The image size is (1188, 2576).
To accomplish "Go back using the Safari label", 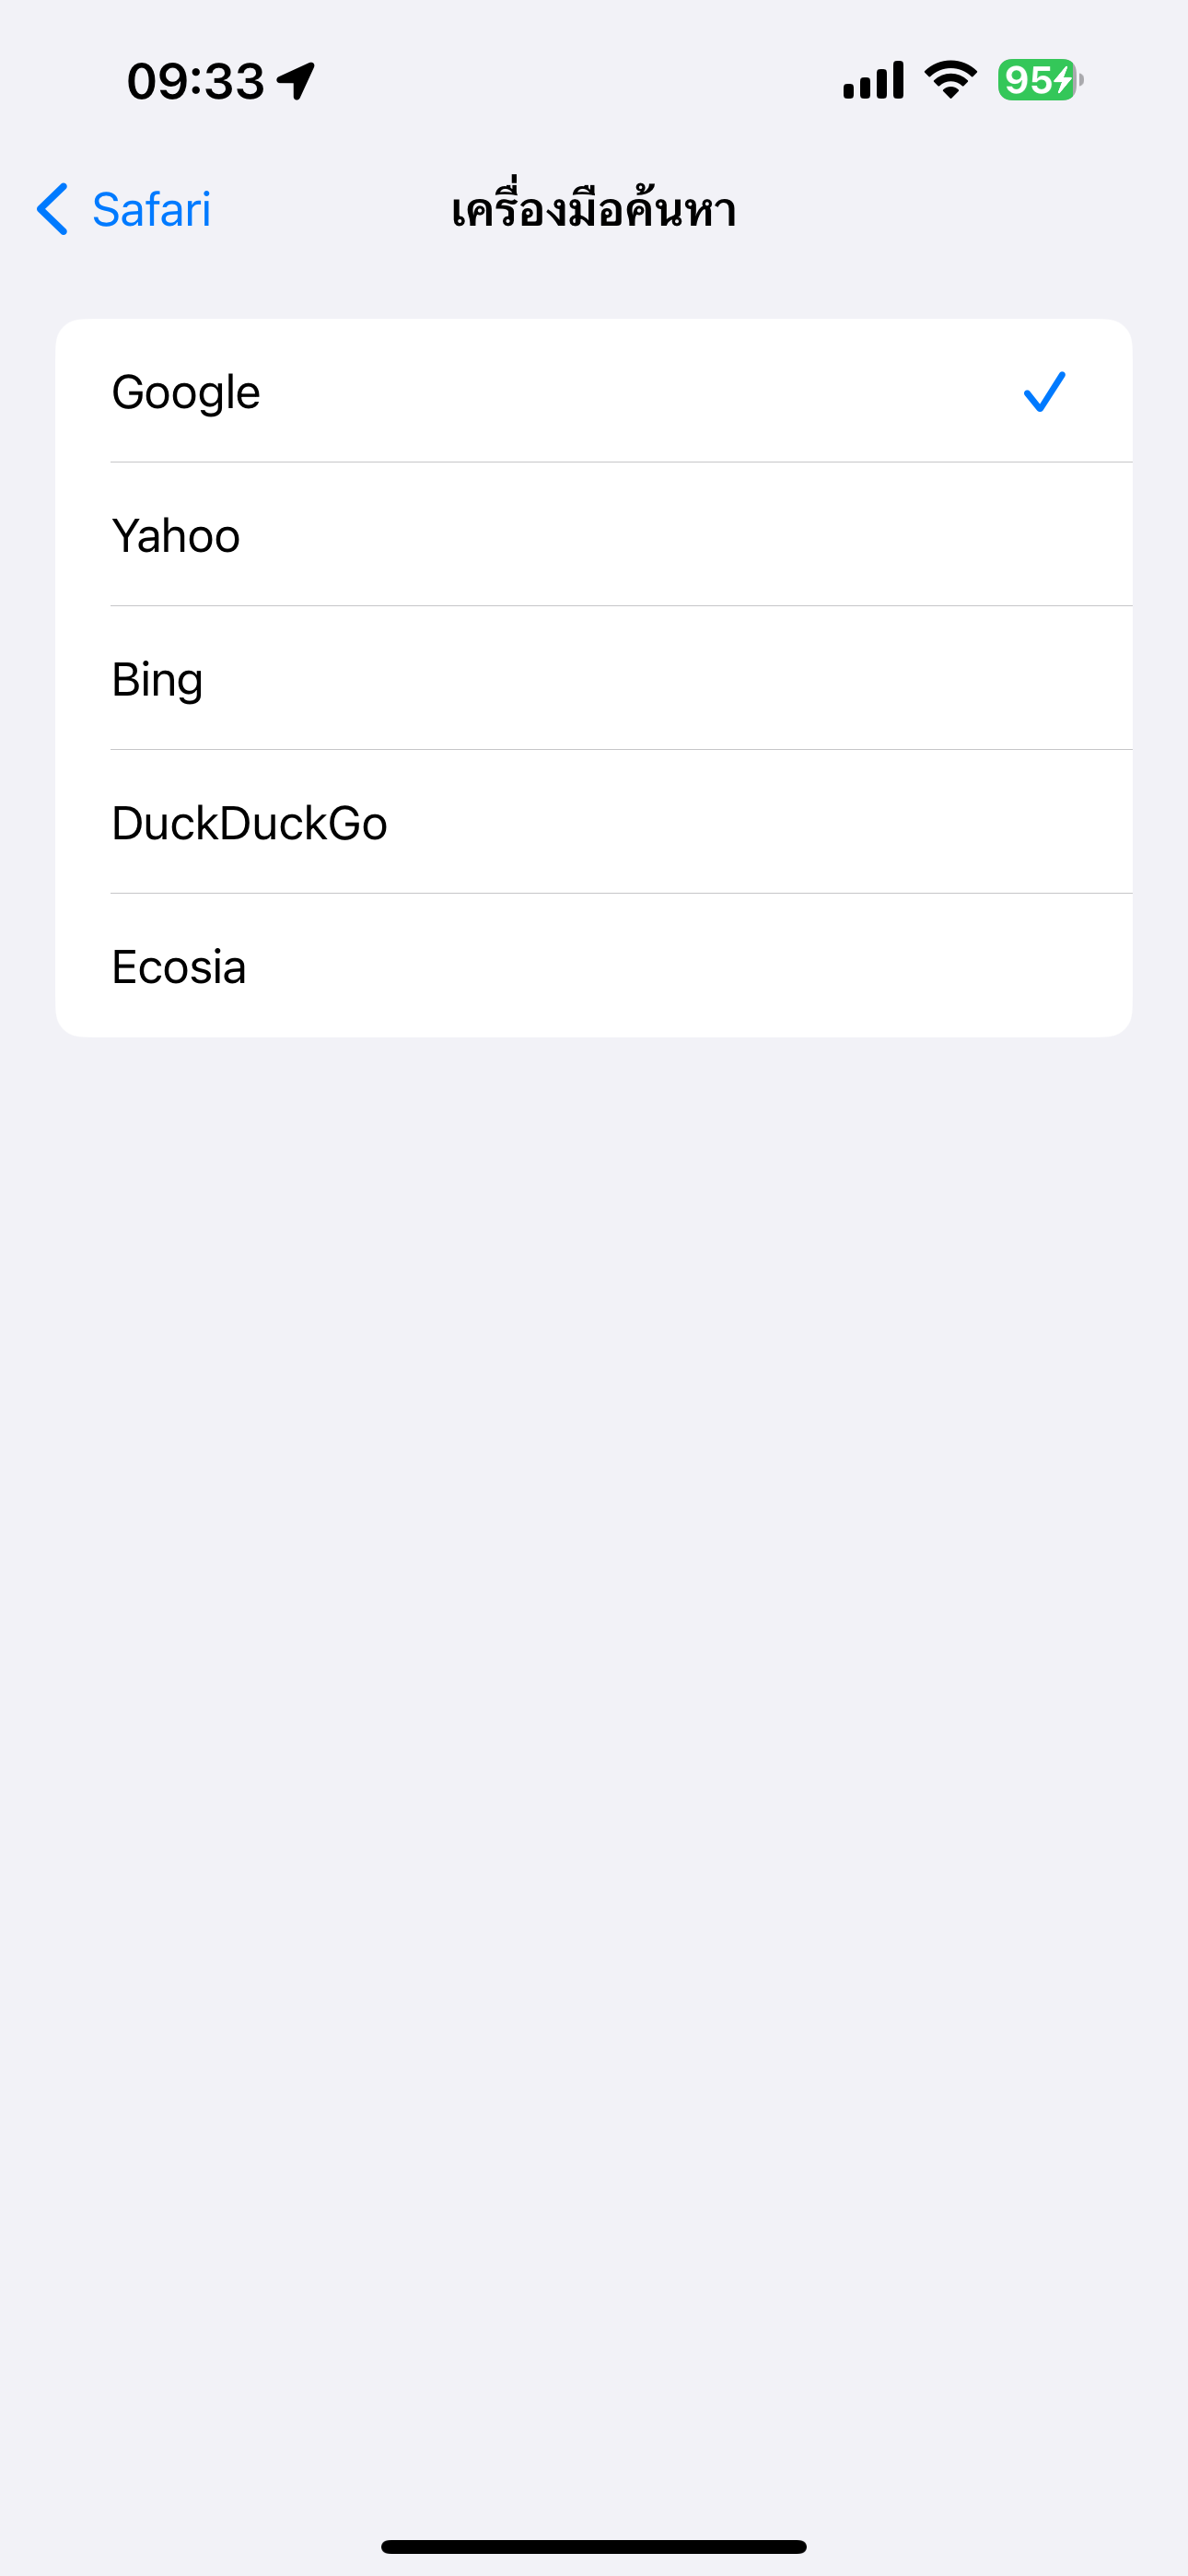I will pyautogui.click(x=151, y=210).
